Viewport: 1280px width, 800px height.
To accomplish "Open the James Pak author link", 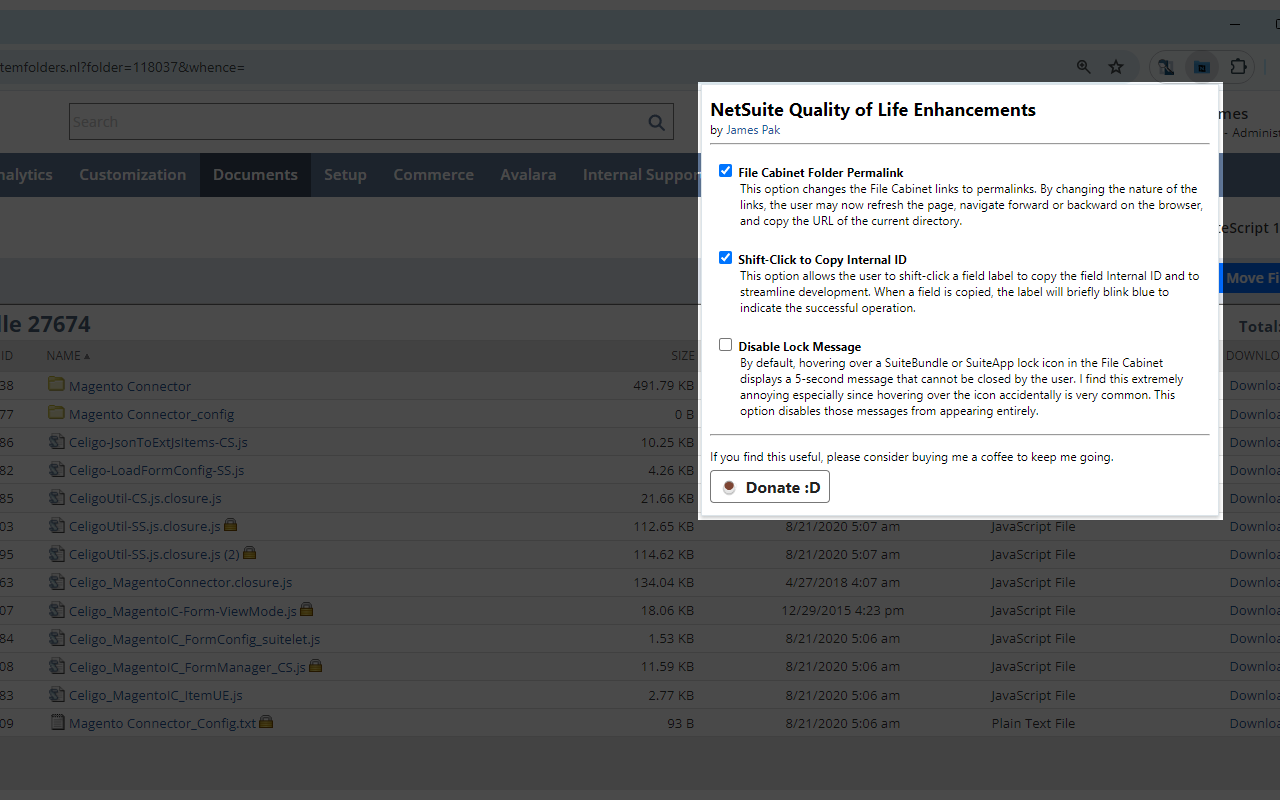I will [x=752, y=129].
